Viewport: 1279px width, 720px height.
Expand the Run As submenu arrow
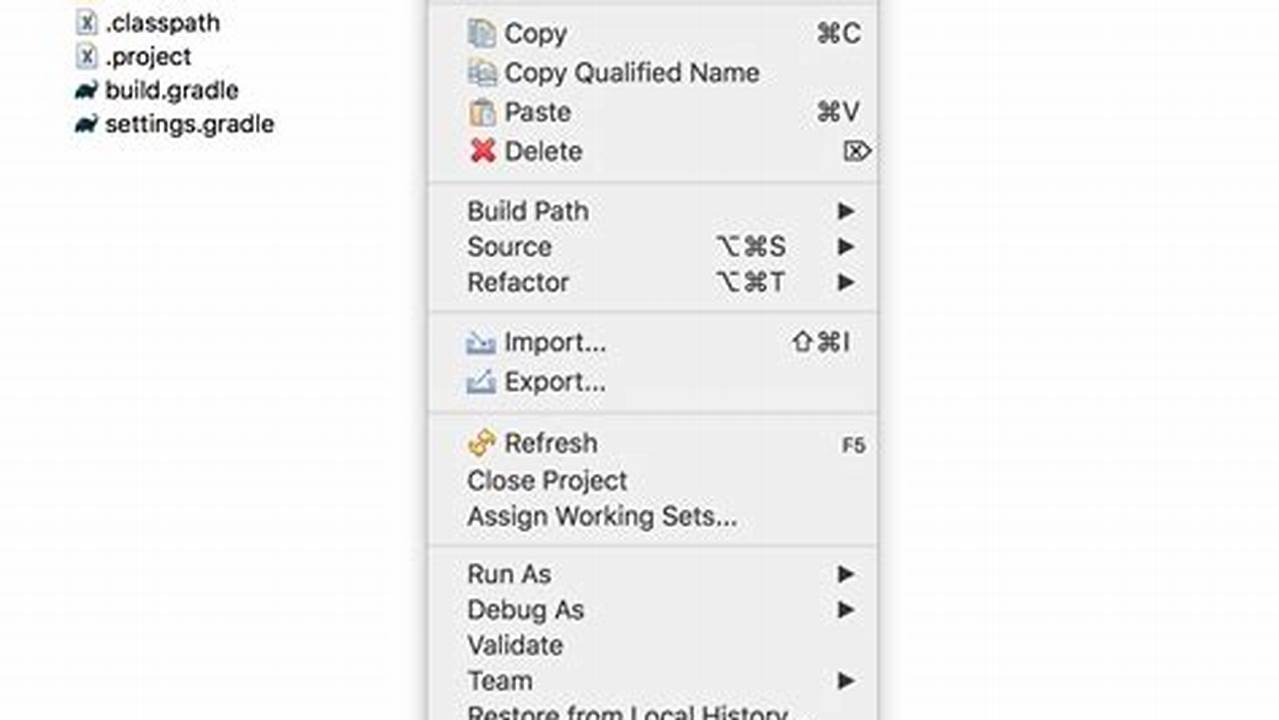[x=845, y=574]
